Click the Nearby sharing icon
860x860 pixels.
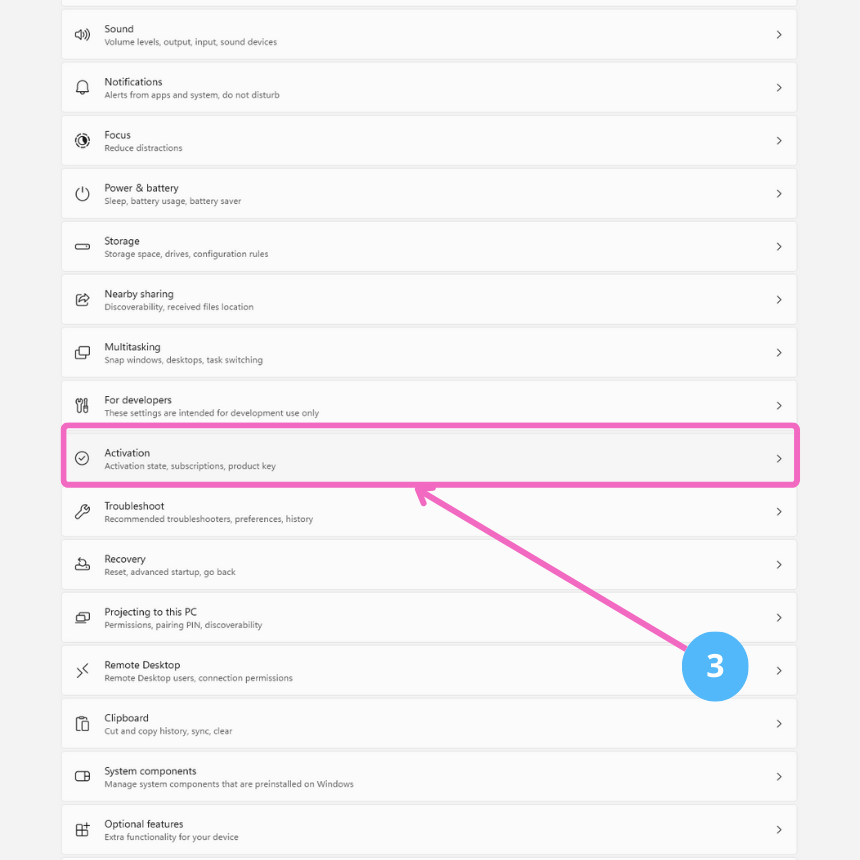tap(82, 300)
